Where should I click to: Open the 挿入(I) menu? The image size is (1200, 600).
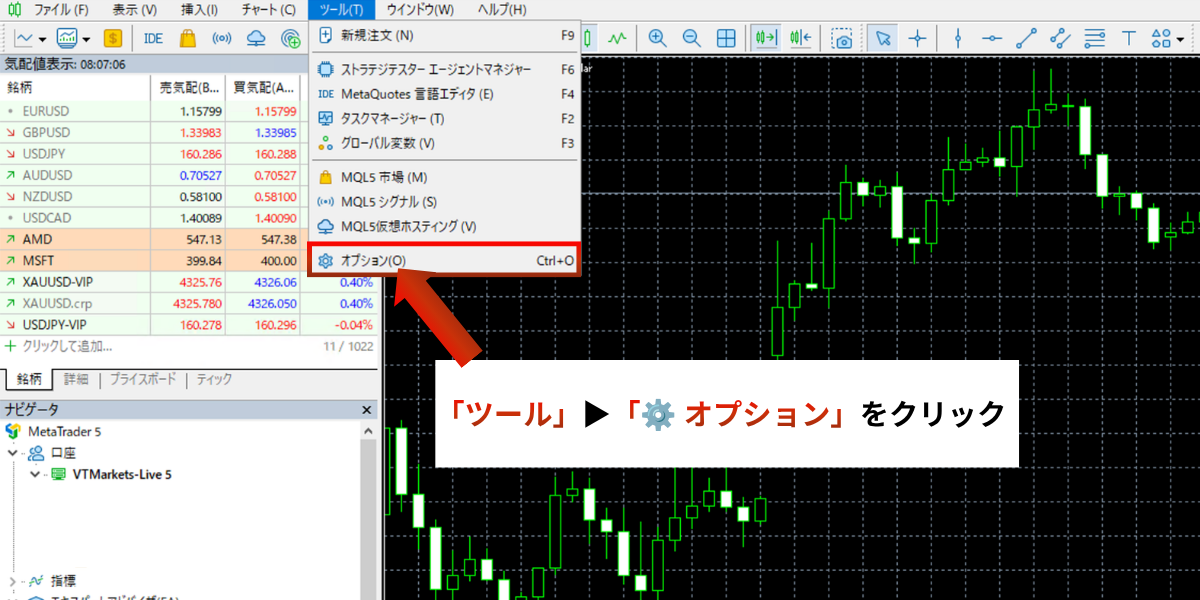click(x=200, y=10)
